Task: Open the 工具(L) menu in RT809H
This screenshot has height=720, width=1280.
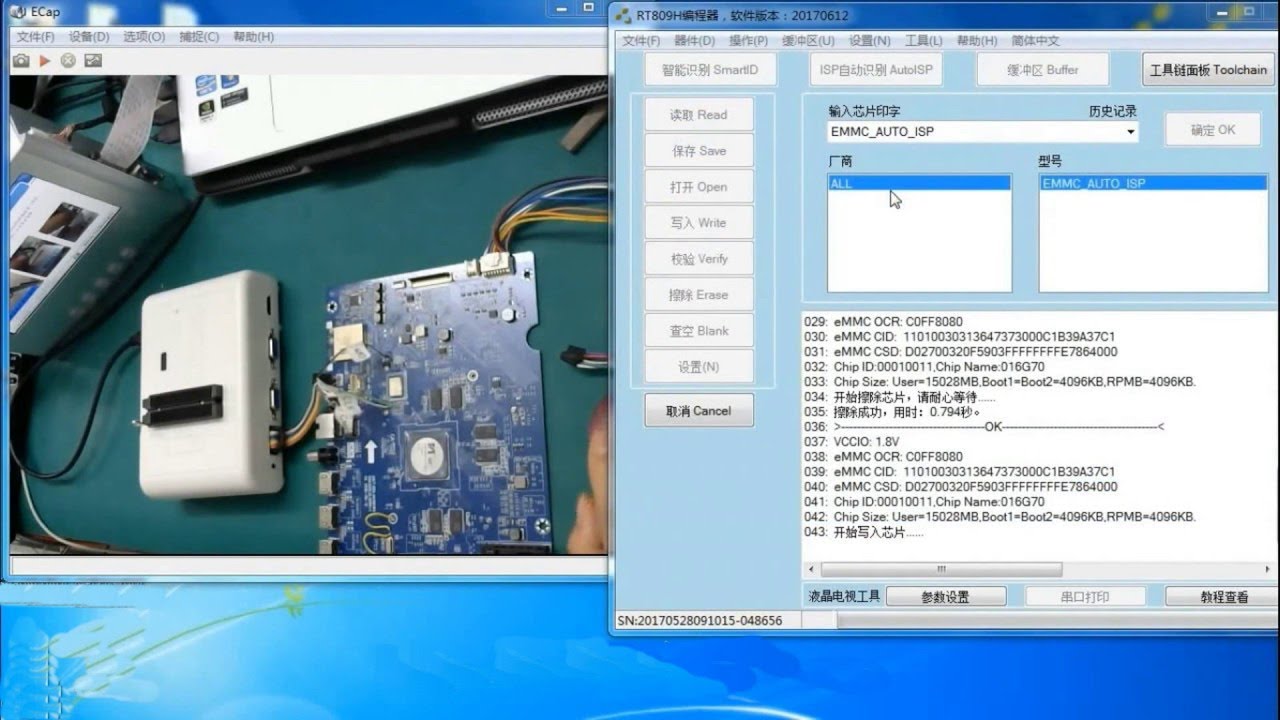Action: point(923,41)
